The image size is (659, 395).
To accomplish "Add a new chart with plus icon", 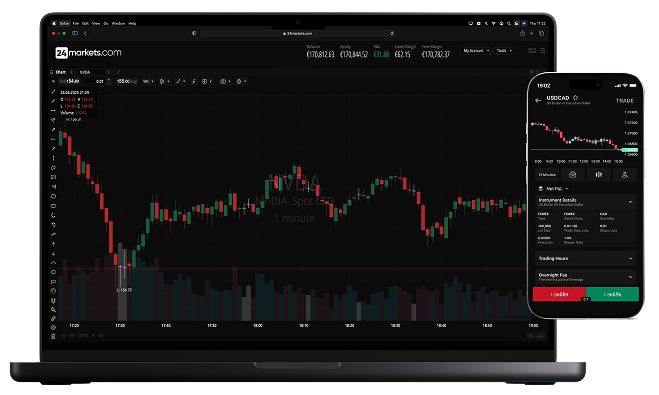I will point(71,72).
